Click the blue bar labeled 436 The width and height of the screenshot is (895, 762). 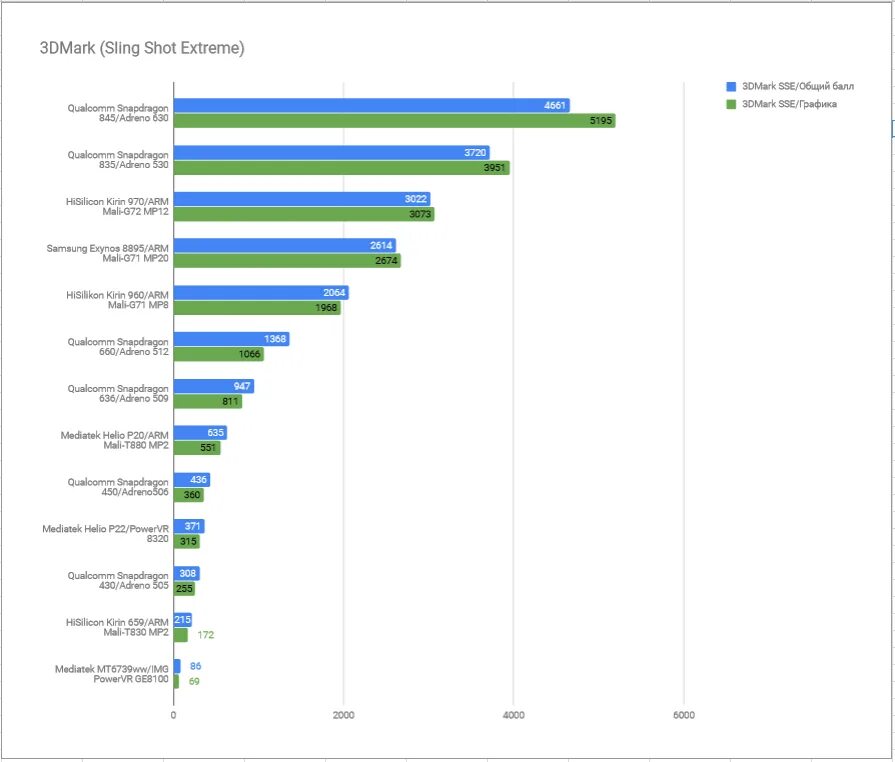coord(192,479)
